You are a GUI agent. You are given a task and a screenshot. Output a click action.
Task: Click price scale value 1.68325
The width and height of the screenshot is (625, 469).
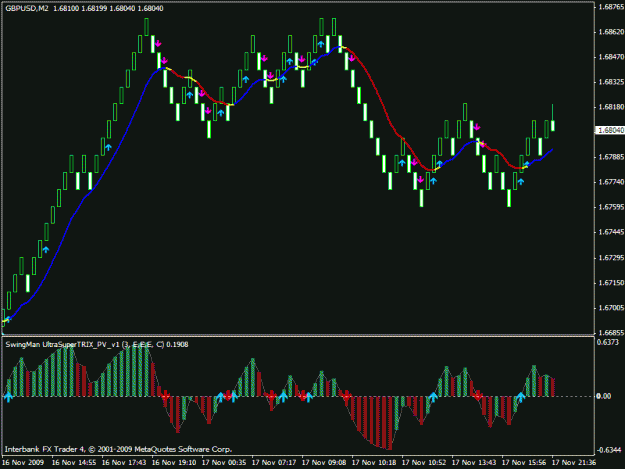point(611,82)
